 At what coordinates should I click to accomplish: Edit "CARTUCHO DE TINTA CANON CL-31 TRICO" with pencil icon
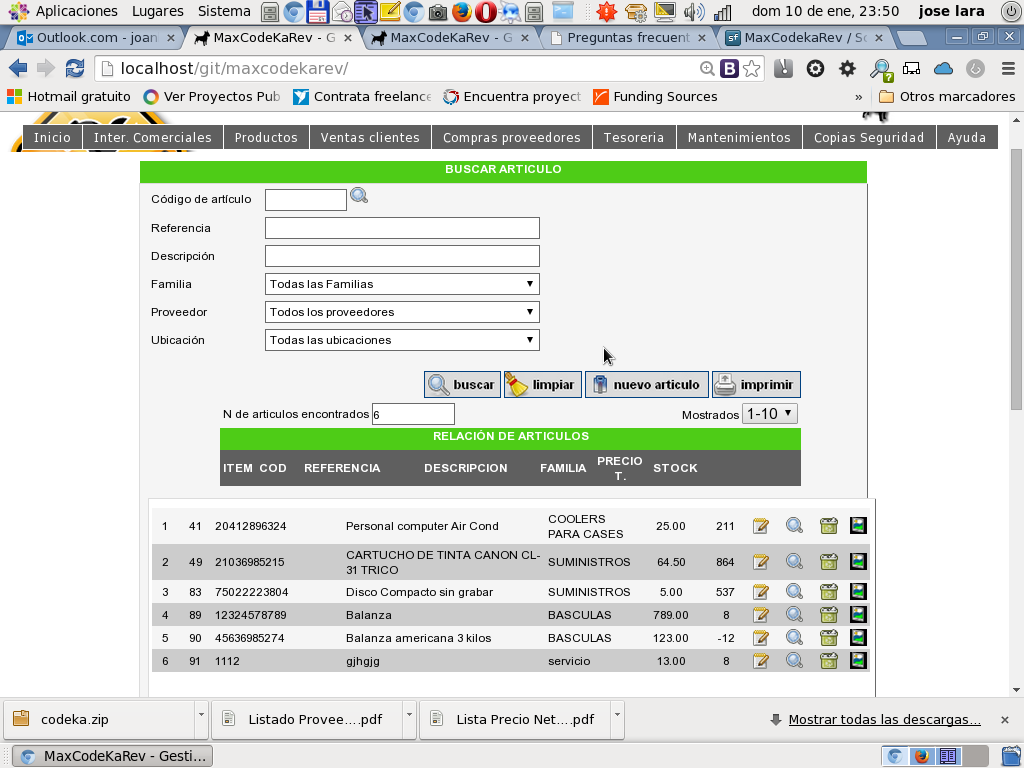click(x=761, y=561)
